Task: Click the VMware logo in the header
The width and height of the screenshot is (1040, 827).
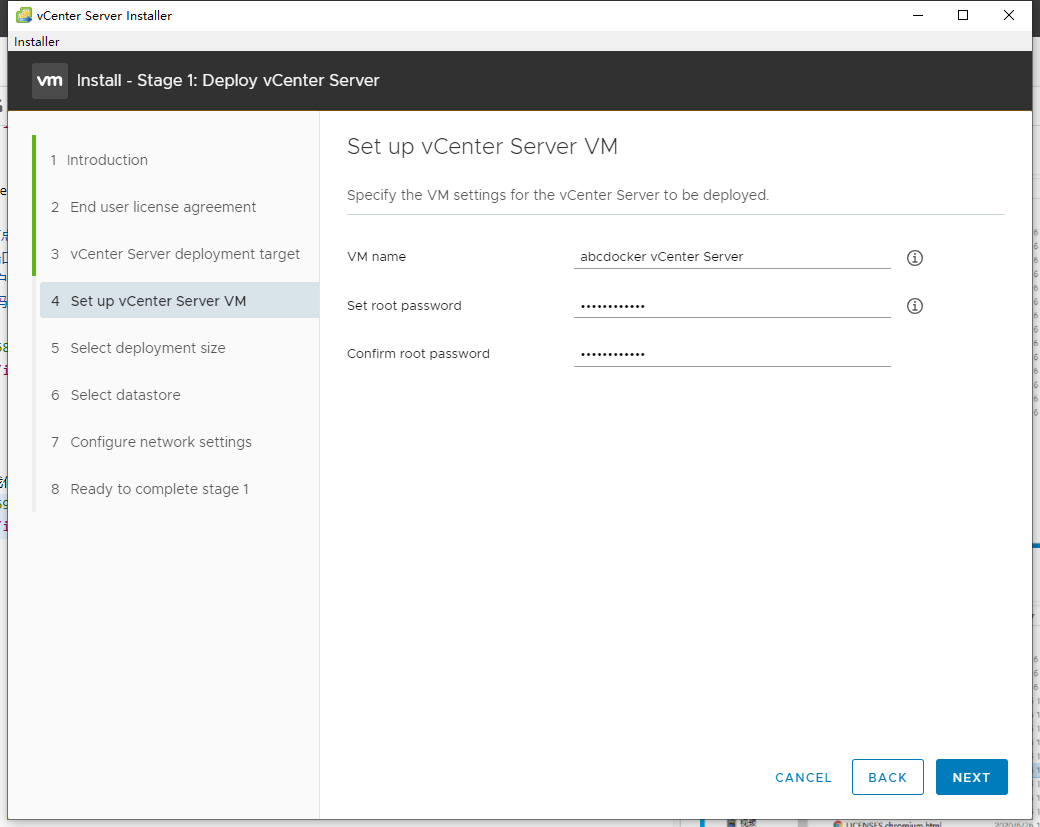Action: [49, 81]
